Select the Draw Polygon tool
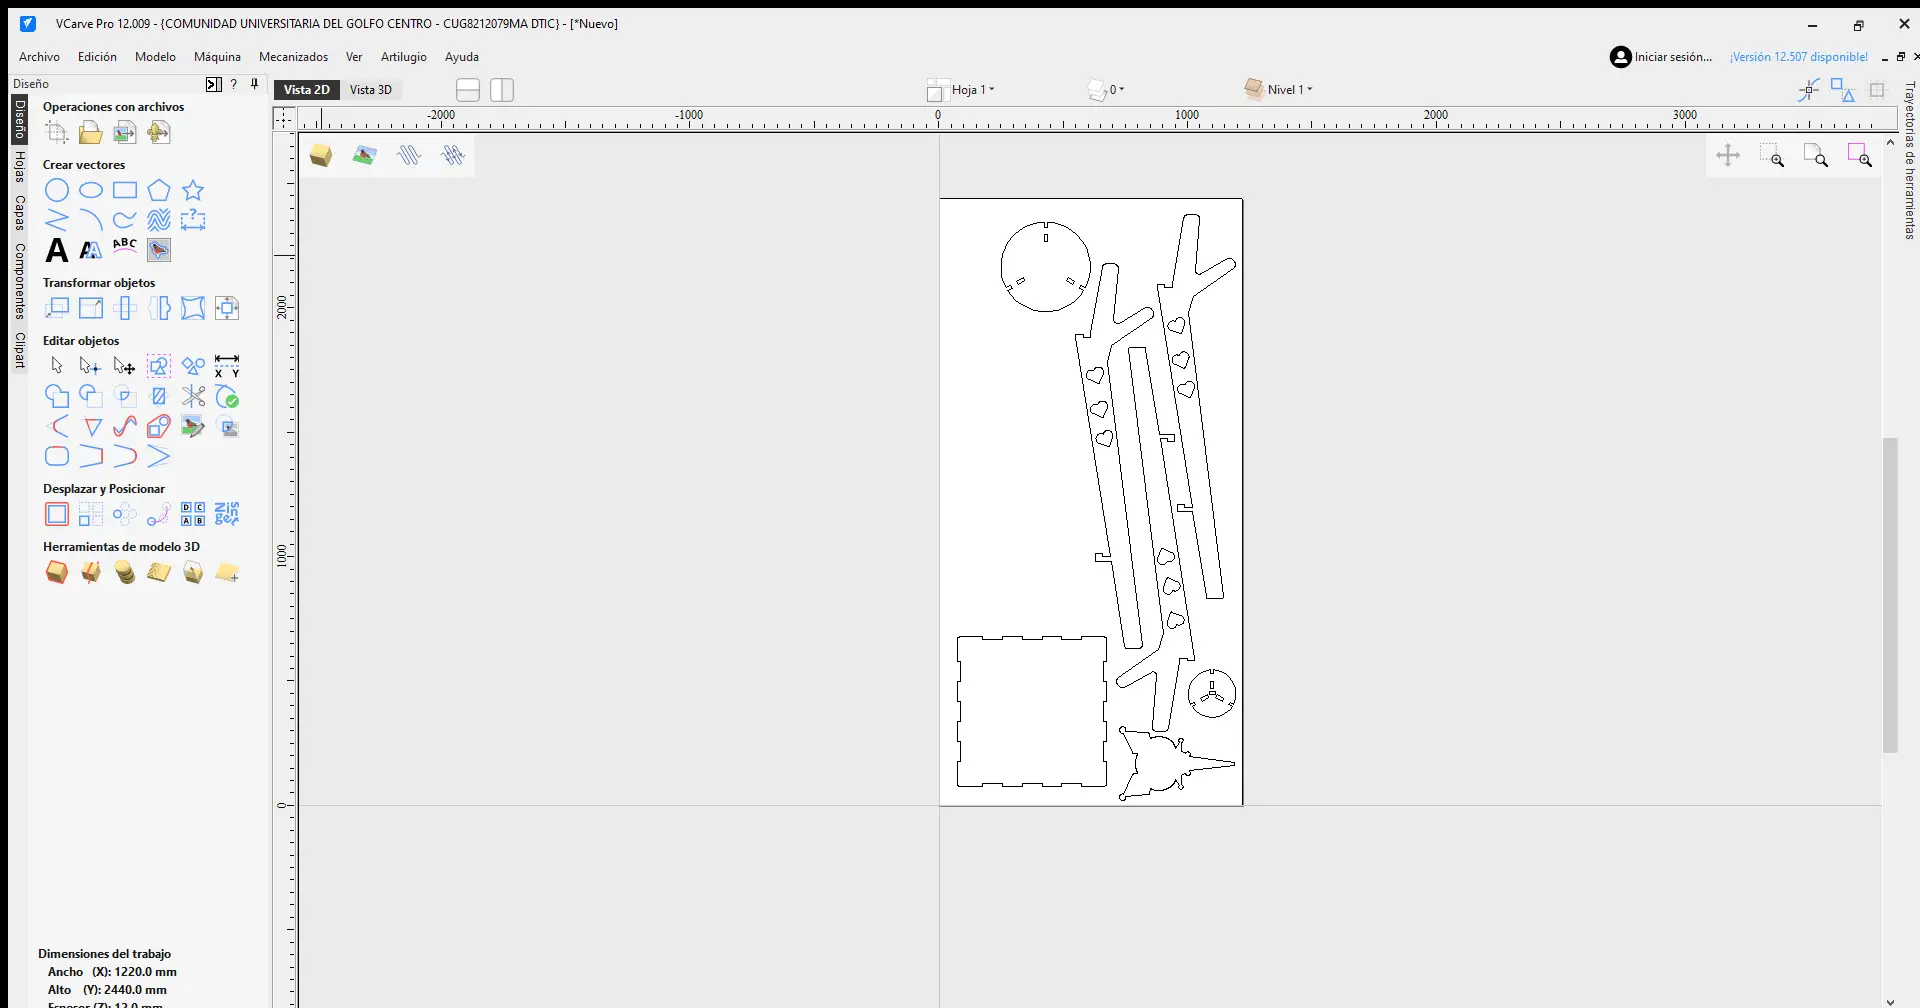Image resolution: width=1920 pixels, height=1008 pixels. click(159, 190)
